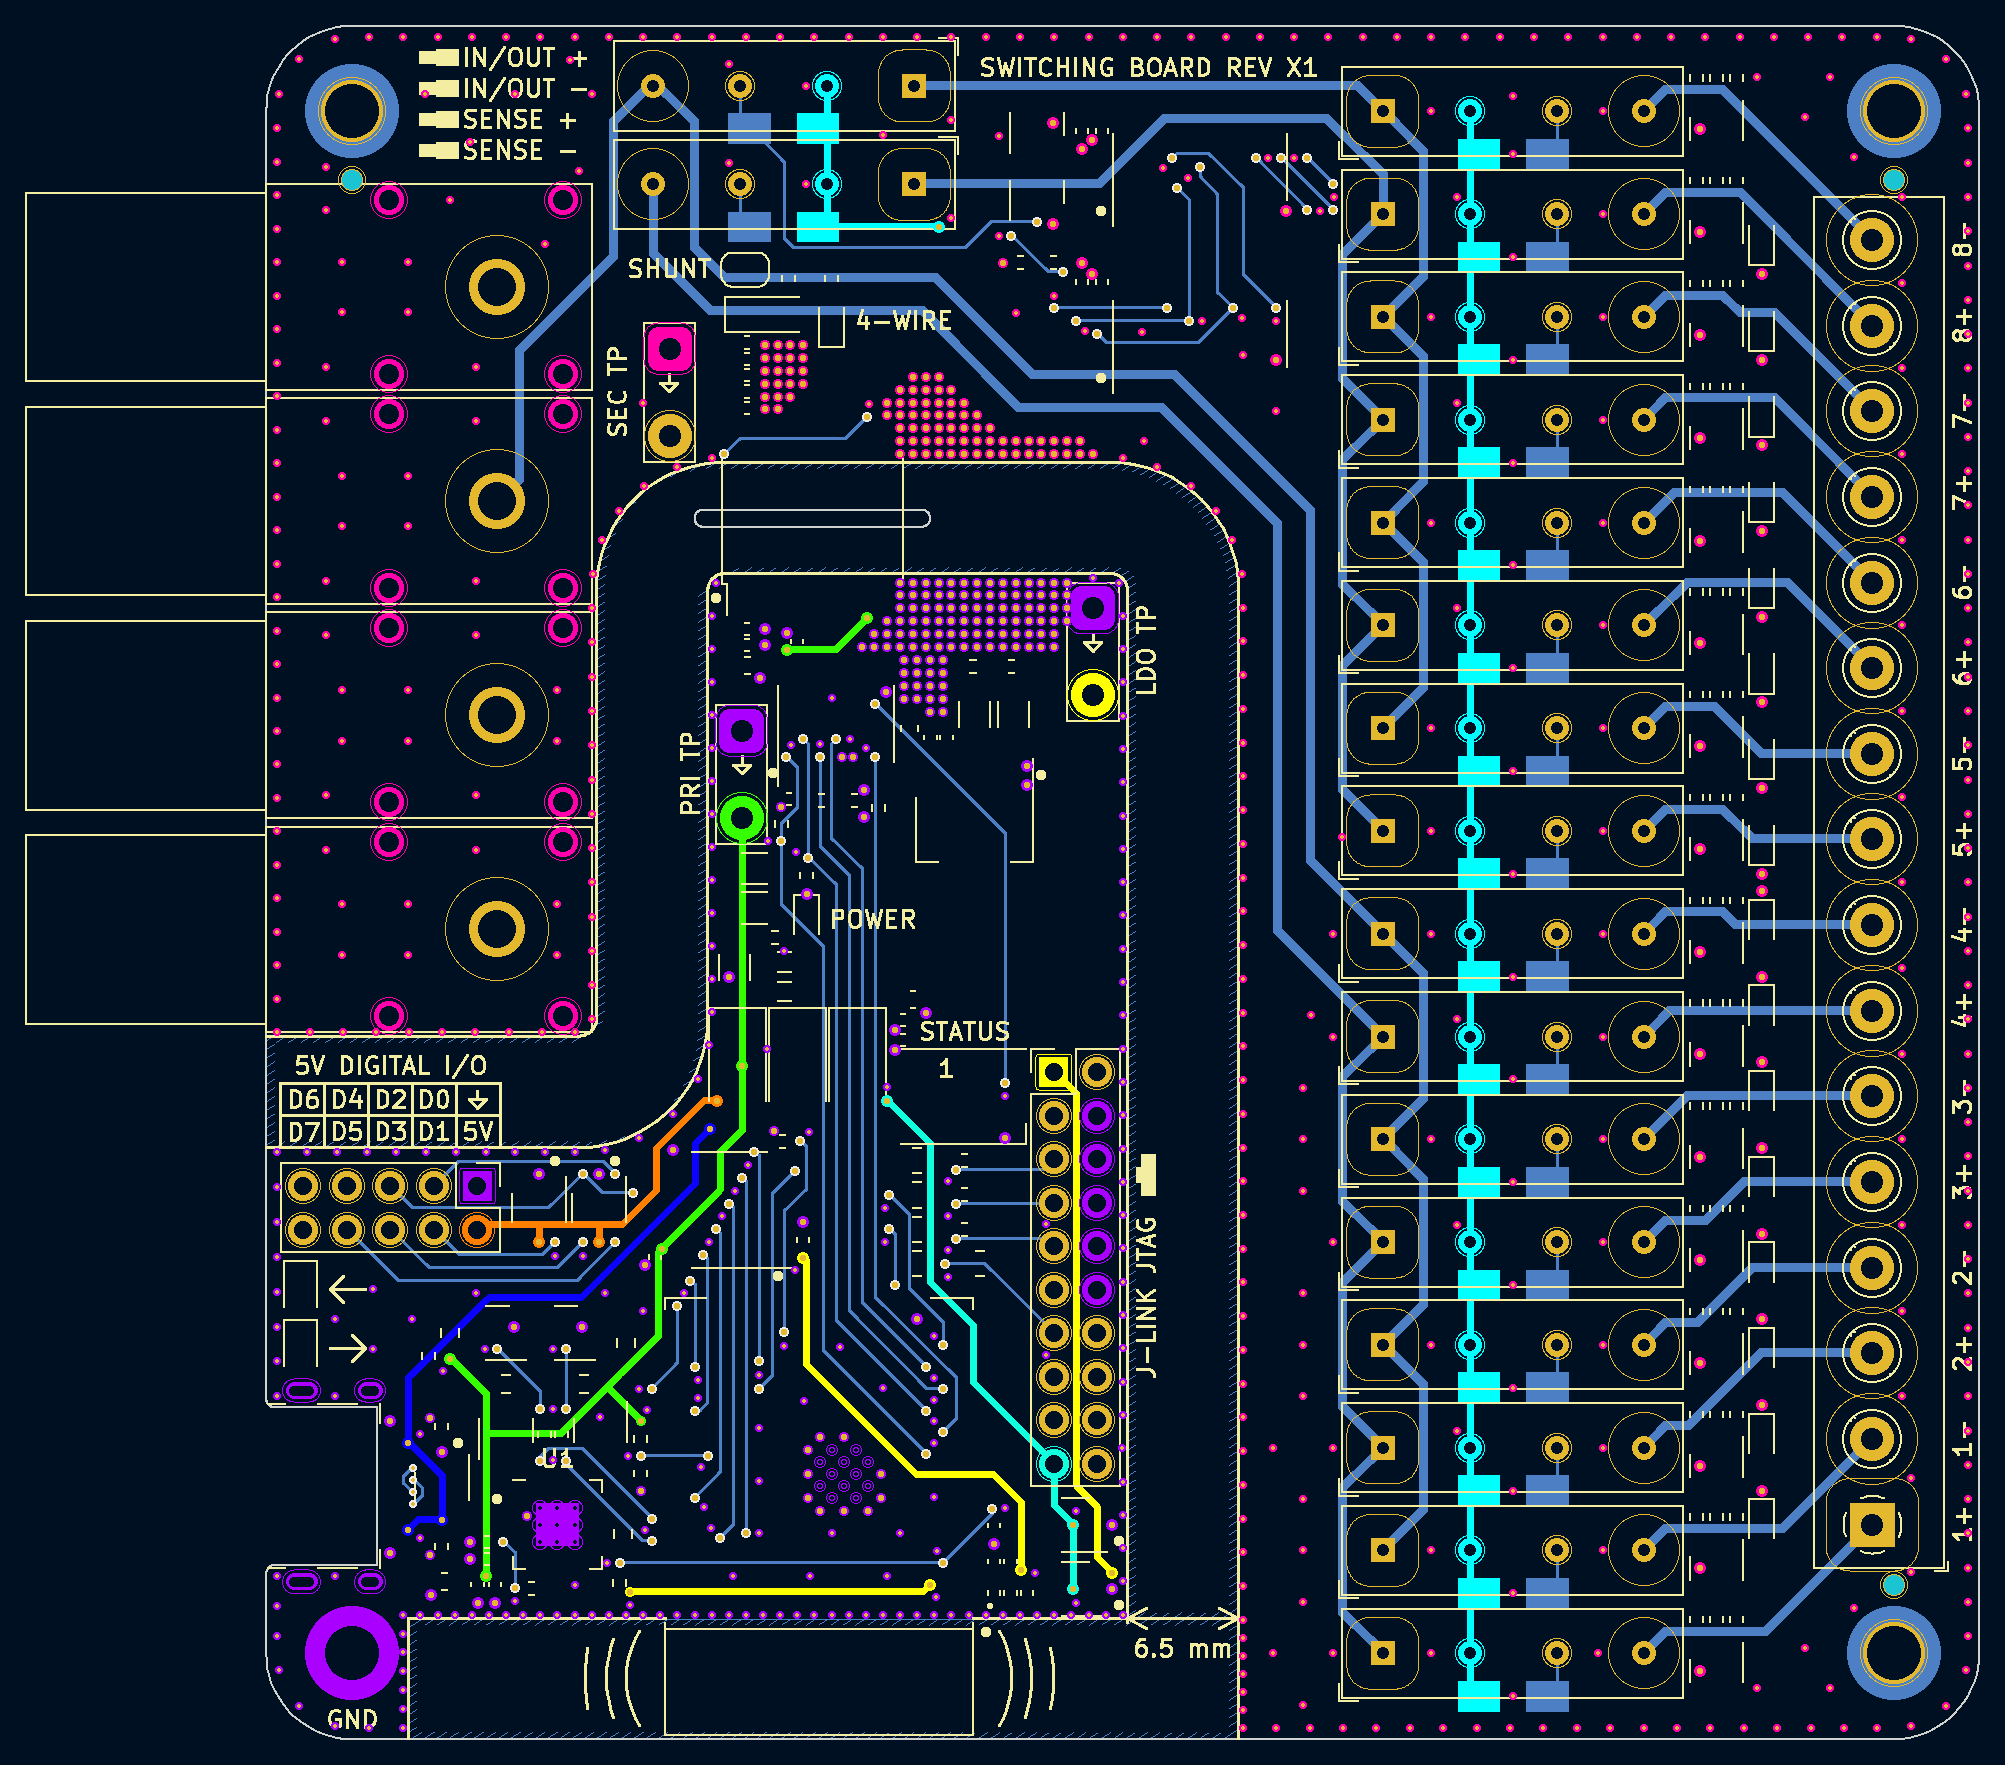Click the D3 pin label cell

pyautogui.click(x=391, y=1131)
